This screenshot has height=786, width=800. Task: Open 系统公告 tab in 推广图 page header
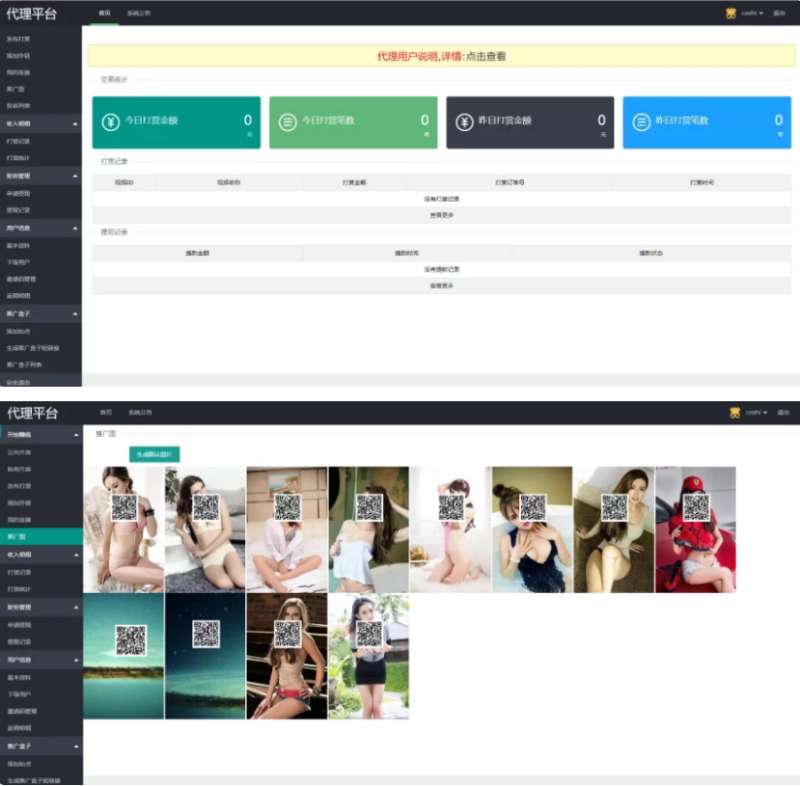pyautogui.click(x=140, y=413)
